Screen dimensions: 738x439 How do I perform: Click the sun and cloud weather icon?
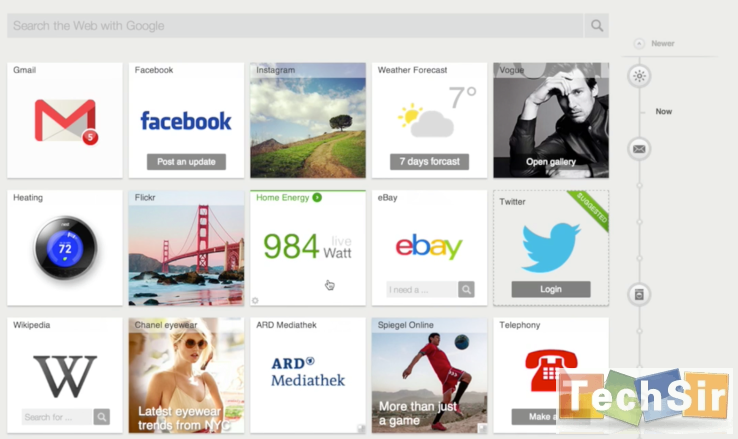(x=425, y=120)
